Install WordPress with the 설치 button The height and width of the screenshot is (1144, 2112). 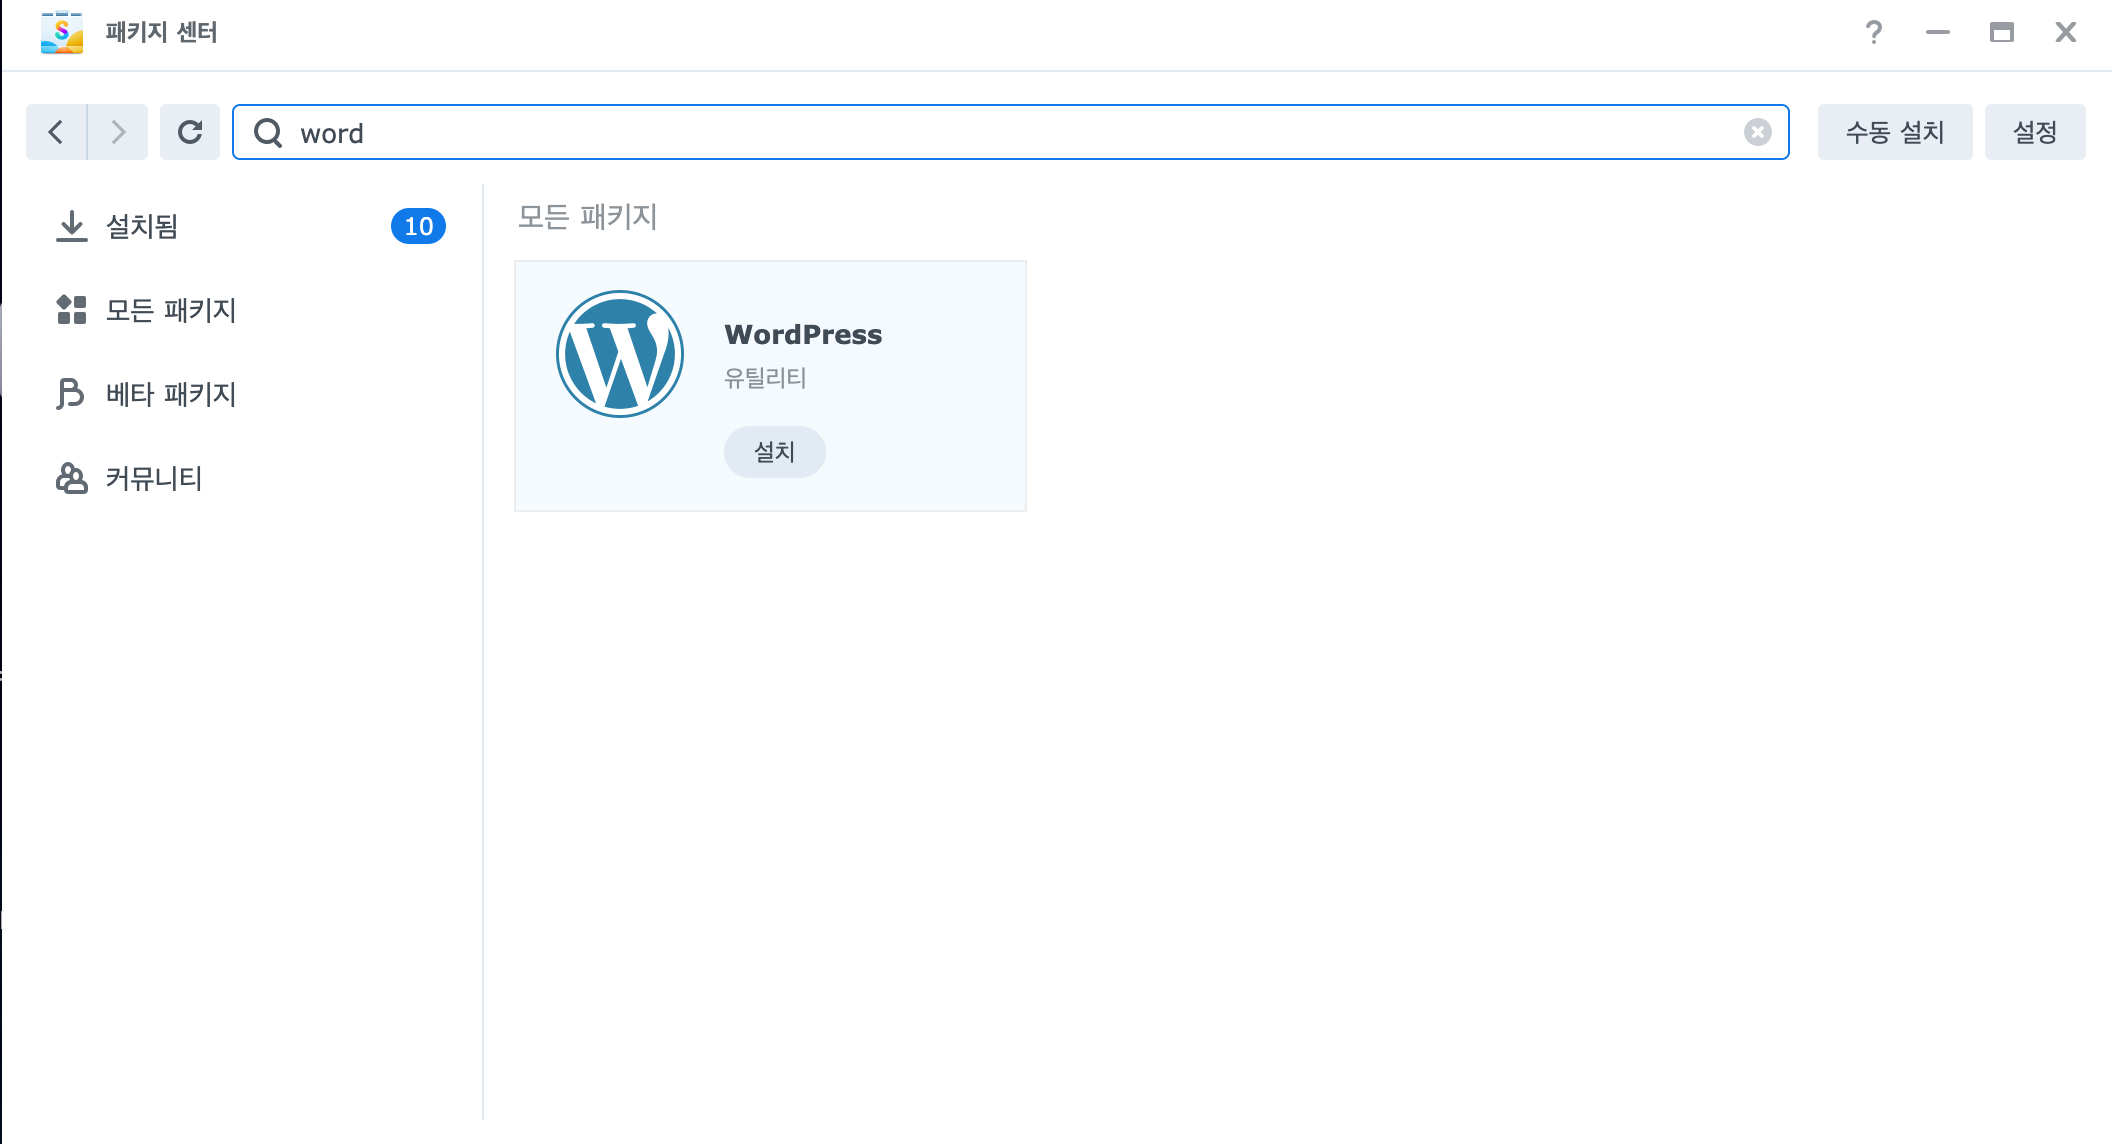click(x=775, y=452)
